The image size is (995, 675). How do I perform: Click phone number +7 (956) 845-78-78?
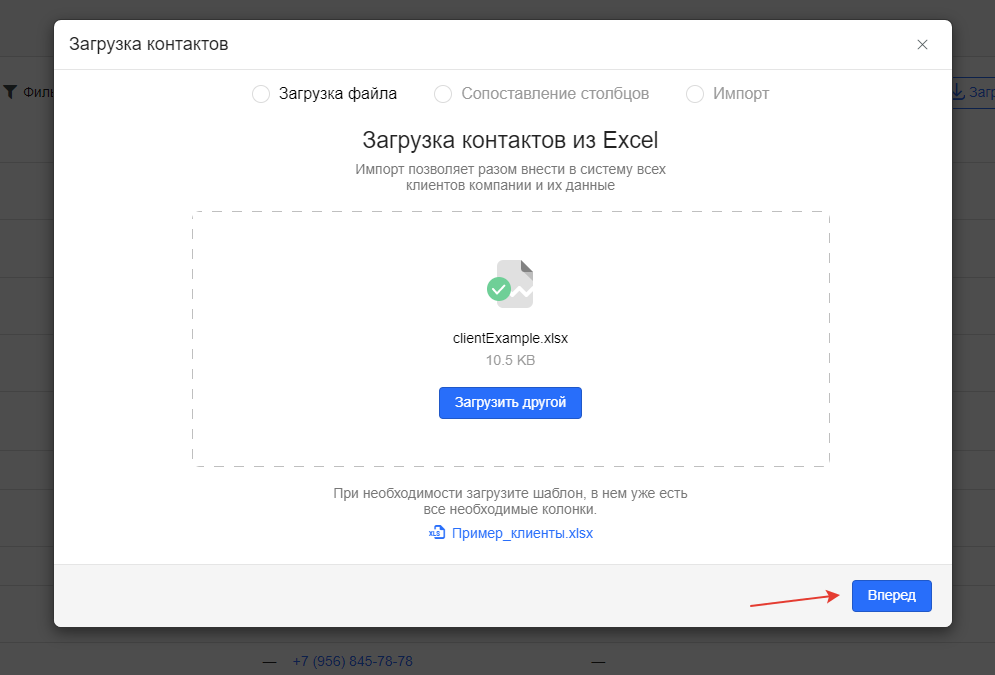click(x=352, y=661)
